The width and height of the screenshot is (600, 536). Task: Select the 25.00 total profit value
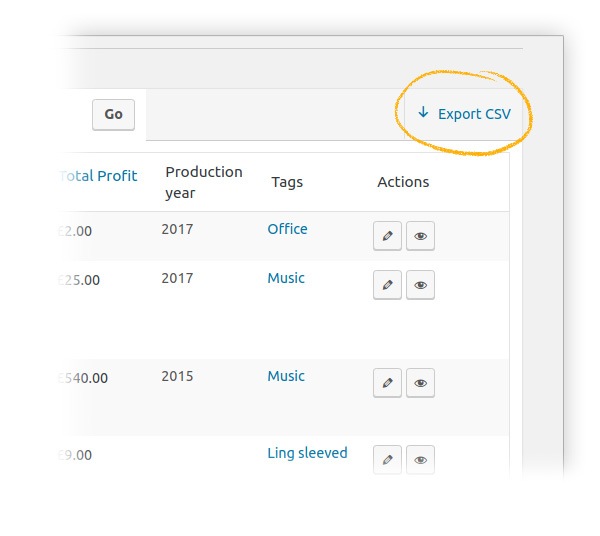(79, 280)
